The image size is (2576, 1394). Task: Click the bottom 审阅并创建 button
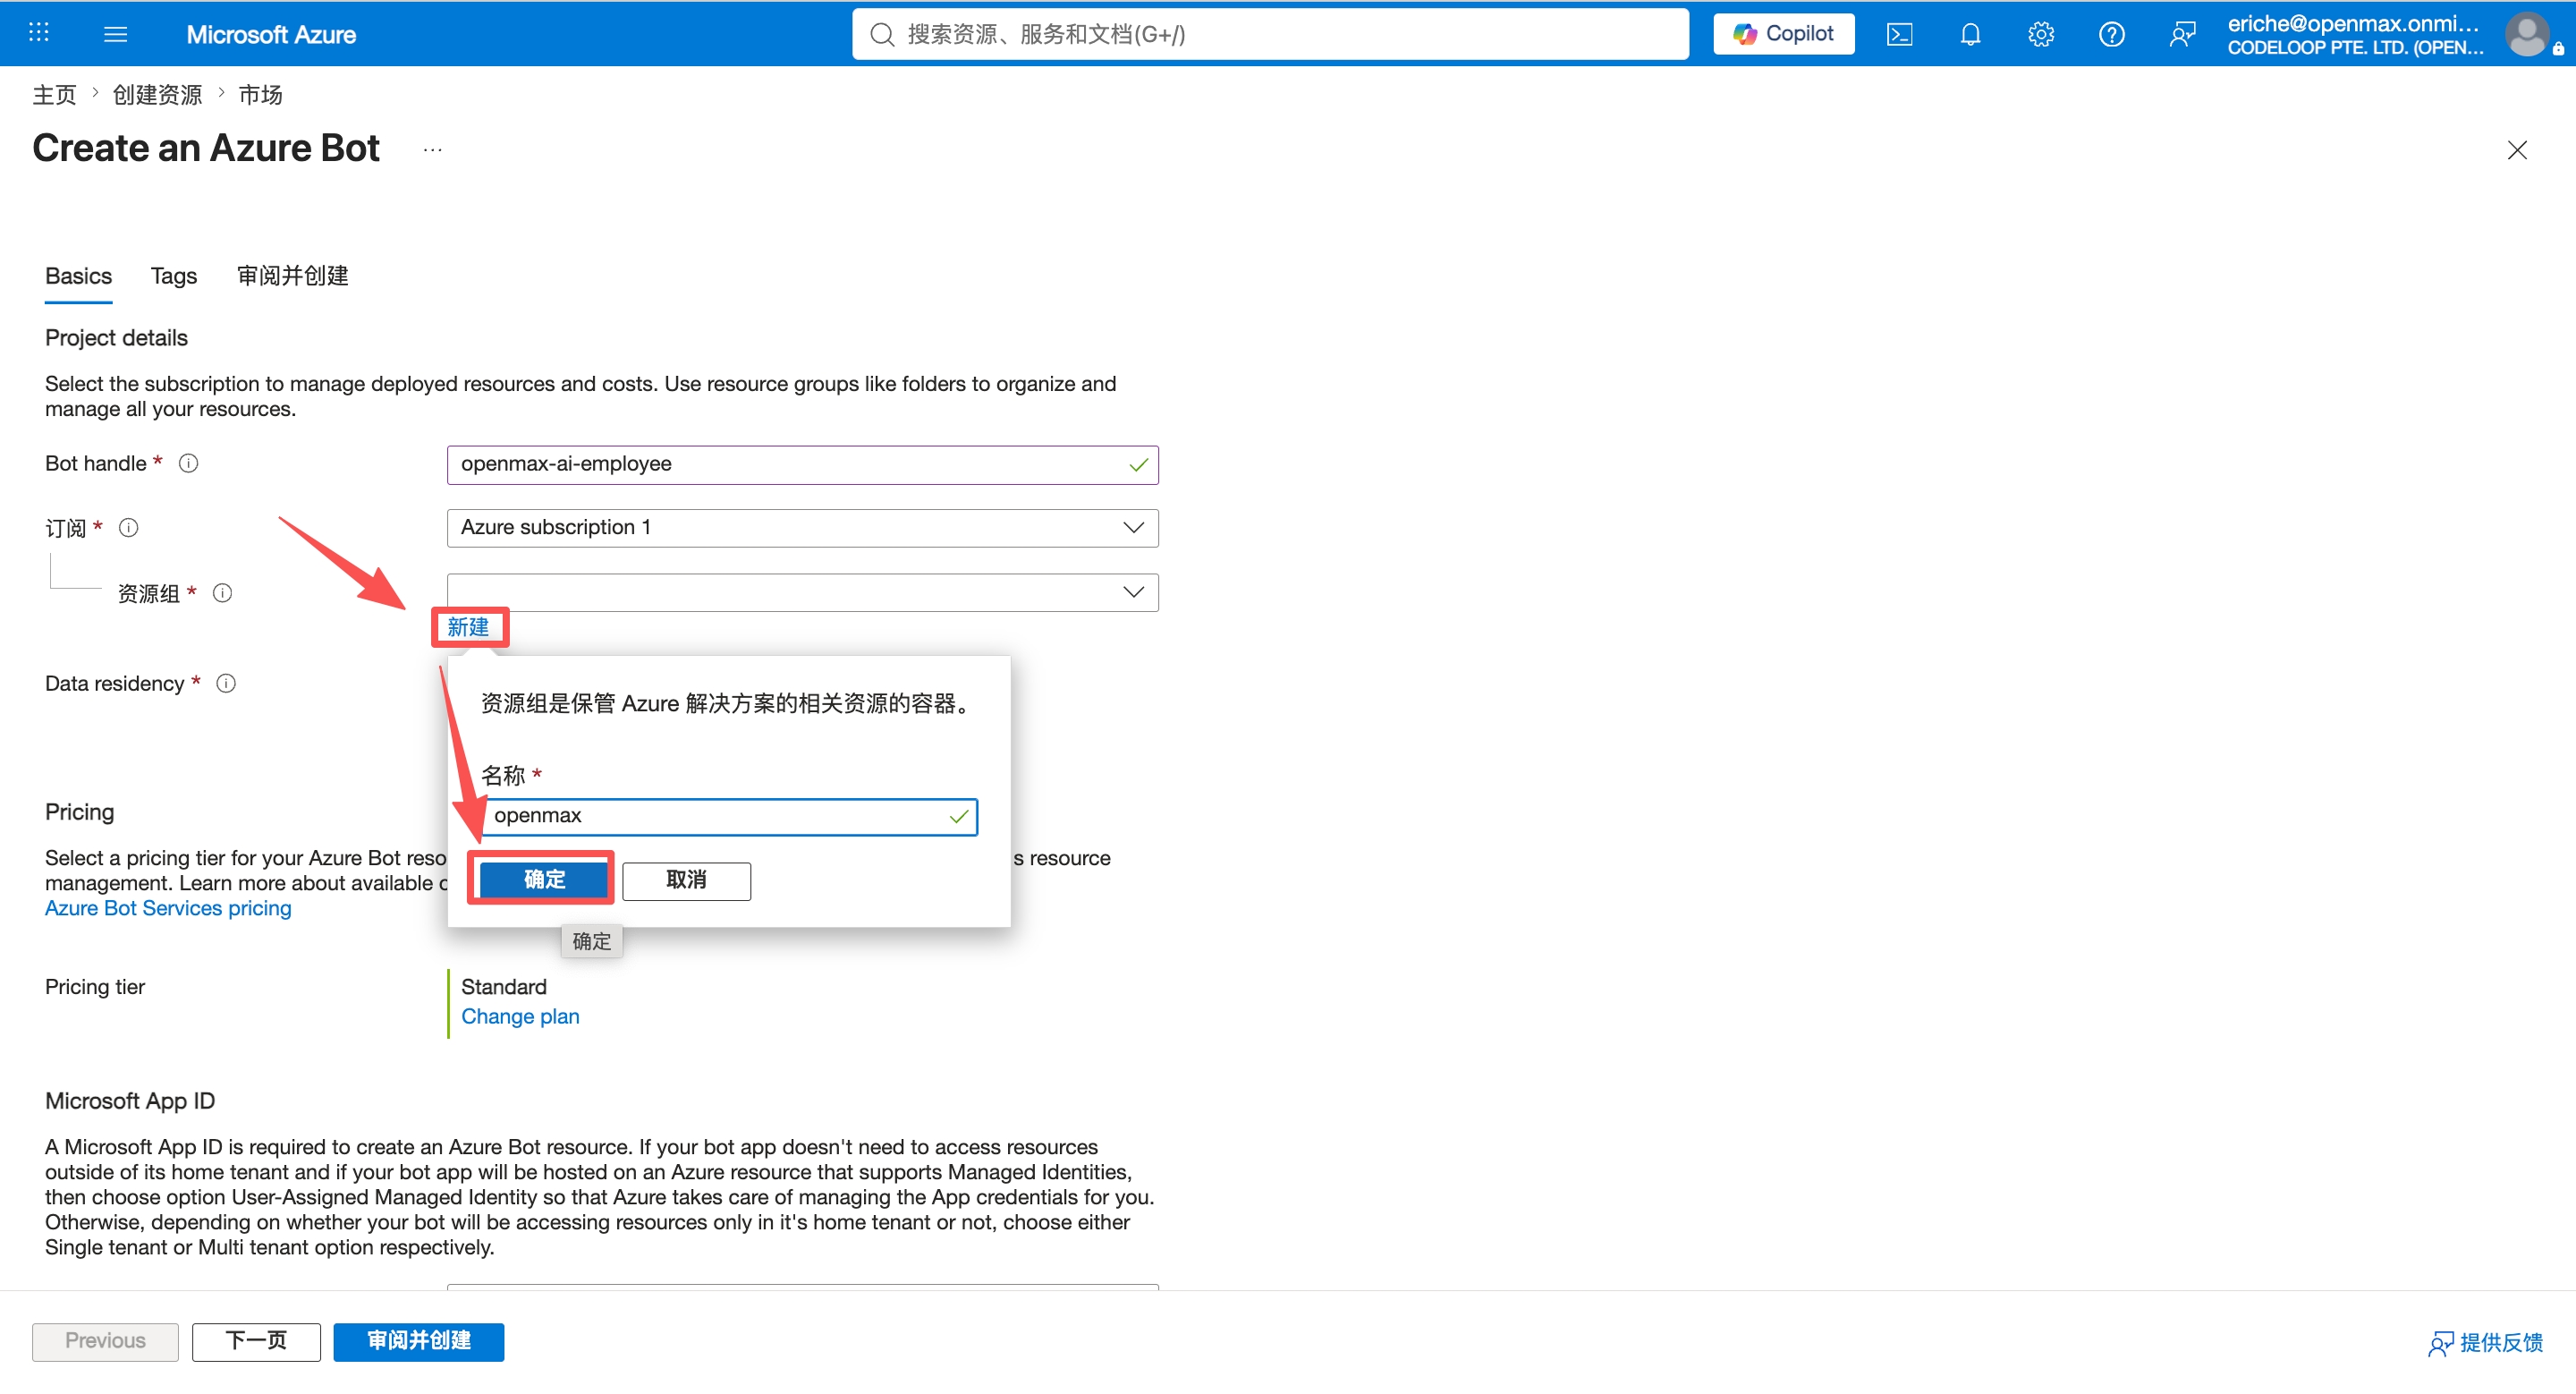419,1341
